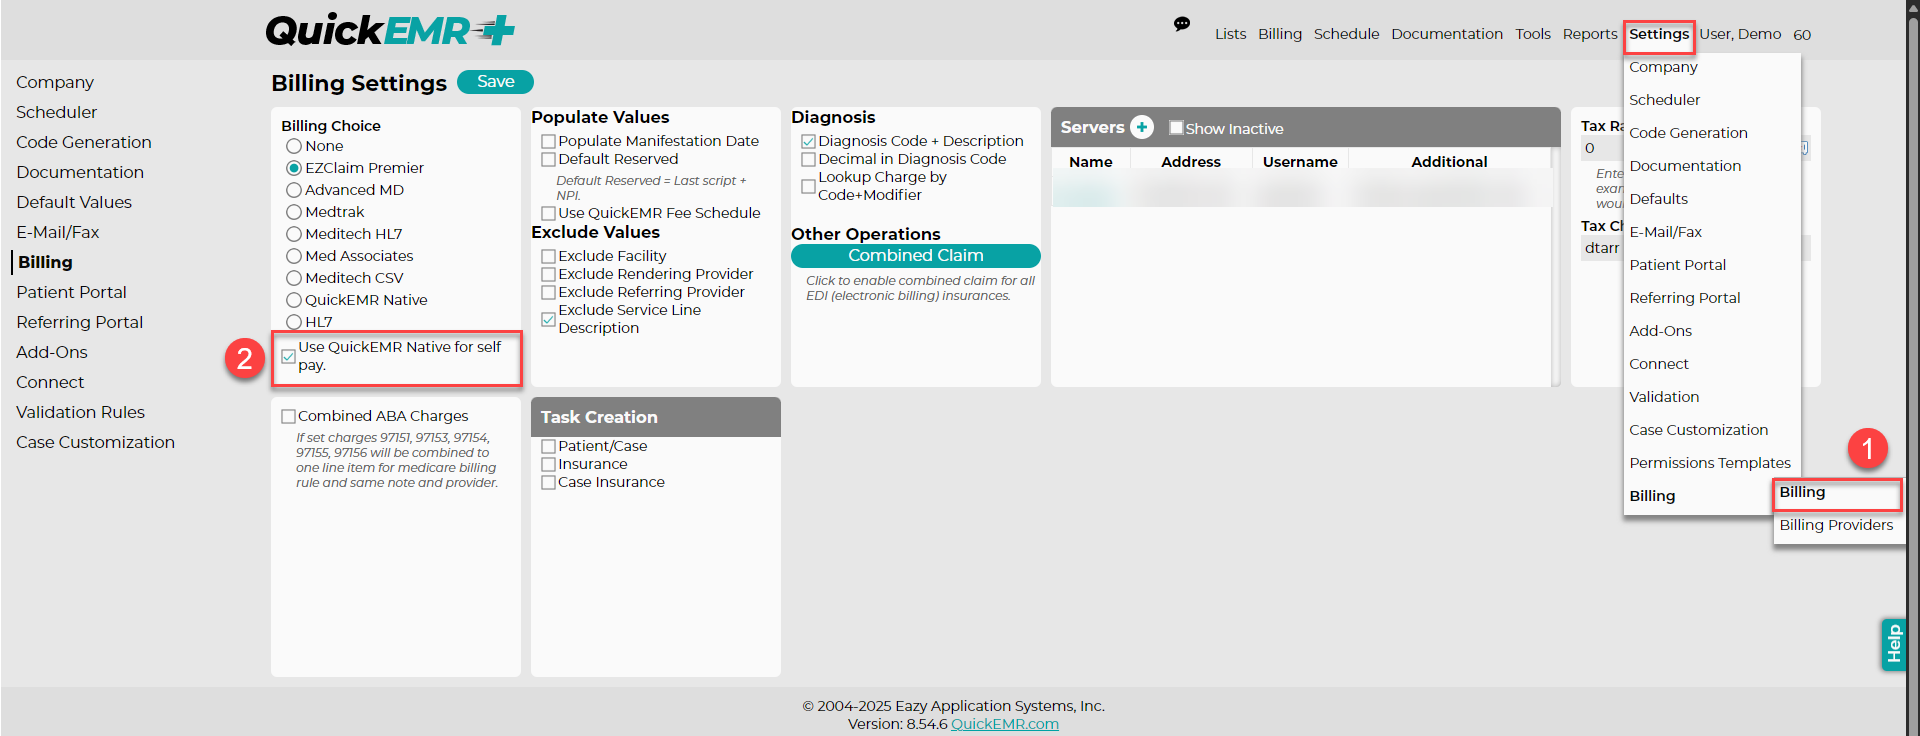This screenshot has height=736, width=1920.
Task: Click the Save button
Action: [495, 82]
